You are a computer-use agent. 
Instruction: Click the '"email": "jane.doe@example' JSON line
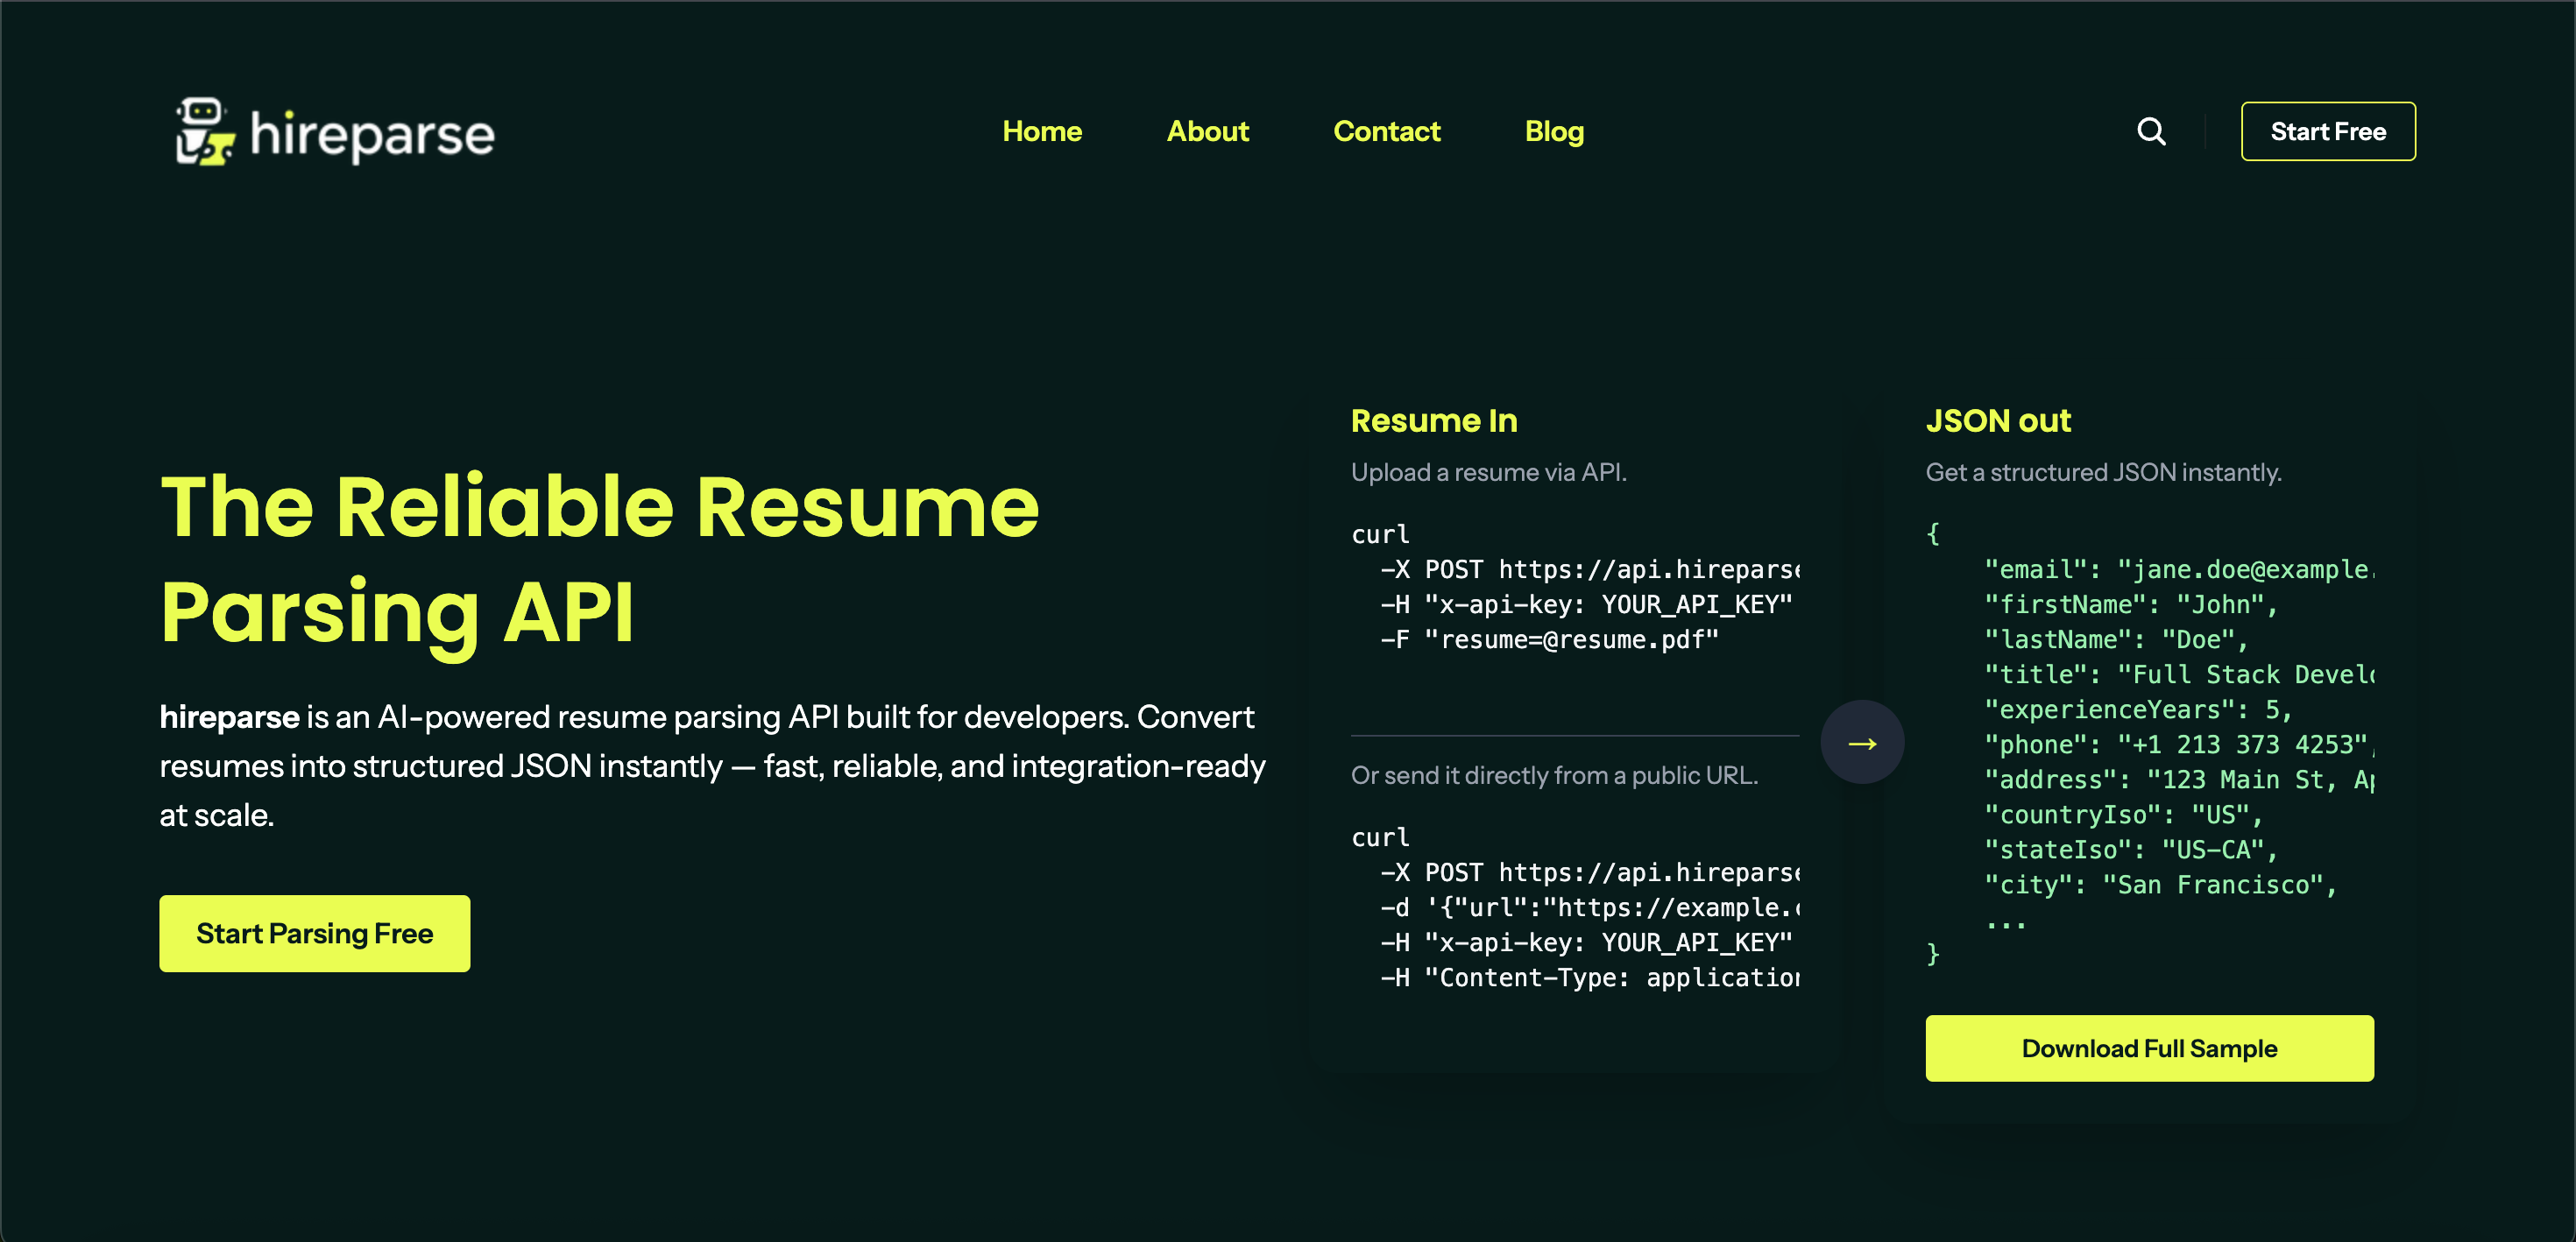click(x=2179, y=570)
